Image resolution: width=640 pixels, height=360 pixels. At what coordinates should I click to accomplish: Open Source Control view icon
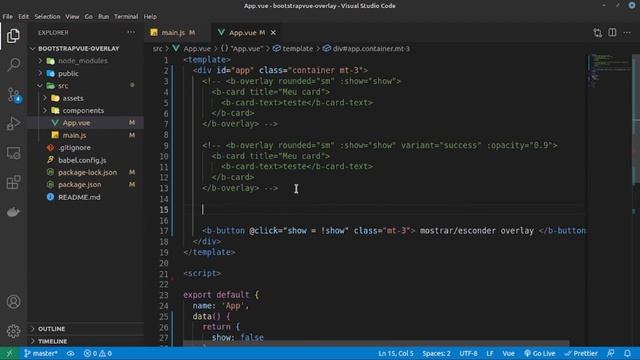(13, 95)
